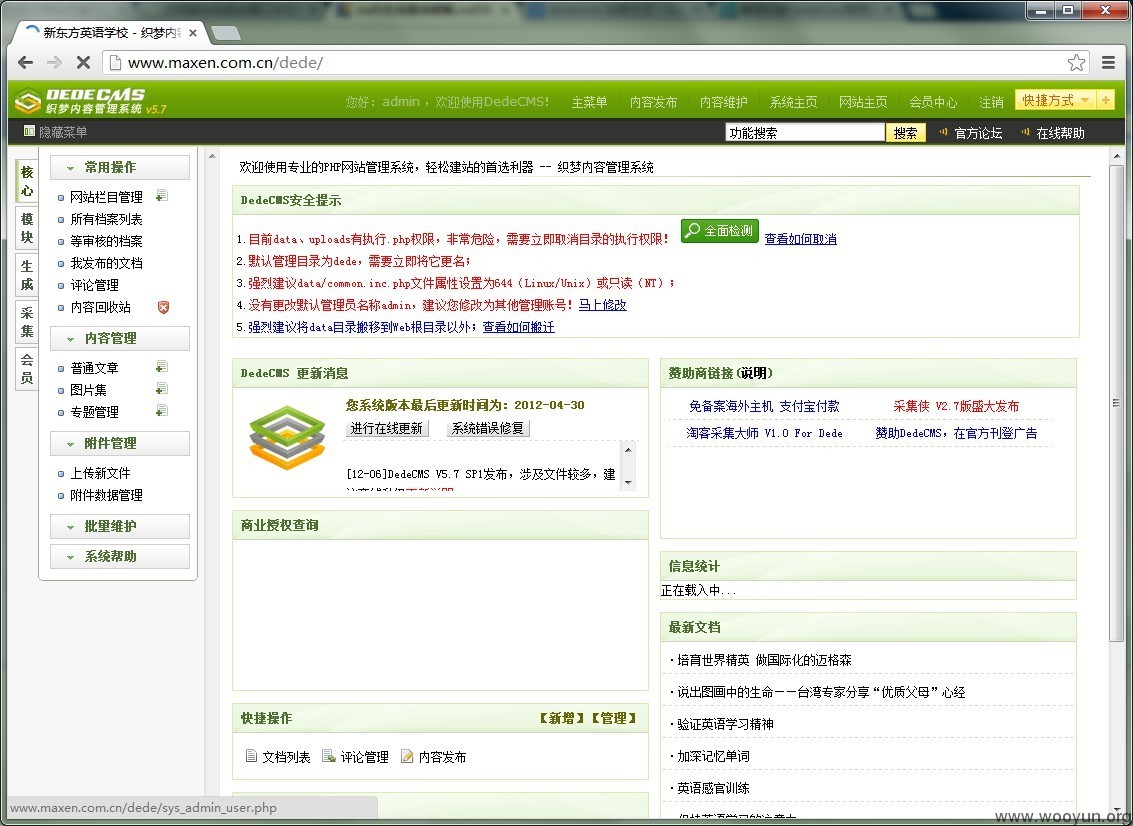Image resolution: width=1133 pixels, height=826 pixels.
Task: Open Chrome hamburger menu
Action: pyautogui.click(x=1108, y=63)
